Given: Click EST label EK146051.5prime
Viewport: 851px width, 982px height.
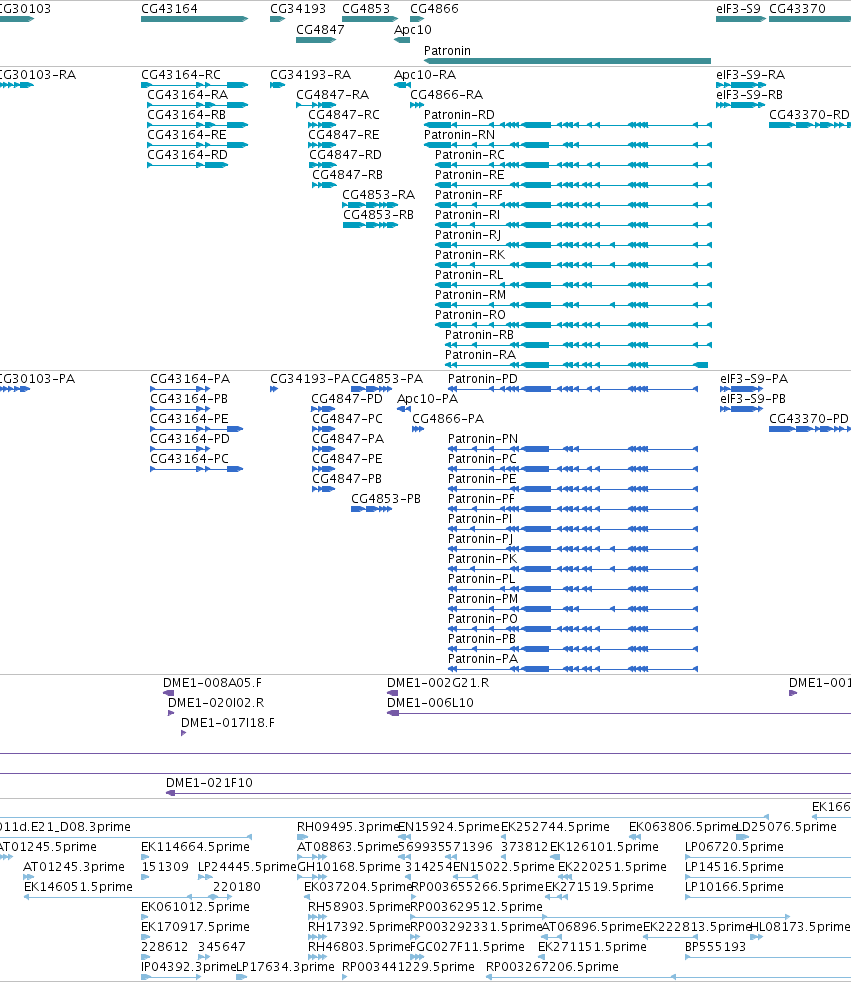Looking at the screenshot, I should [x=78, y=887].
